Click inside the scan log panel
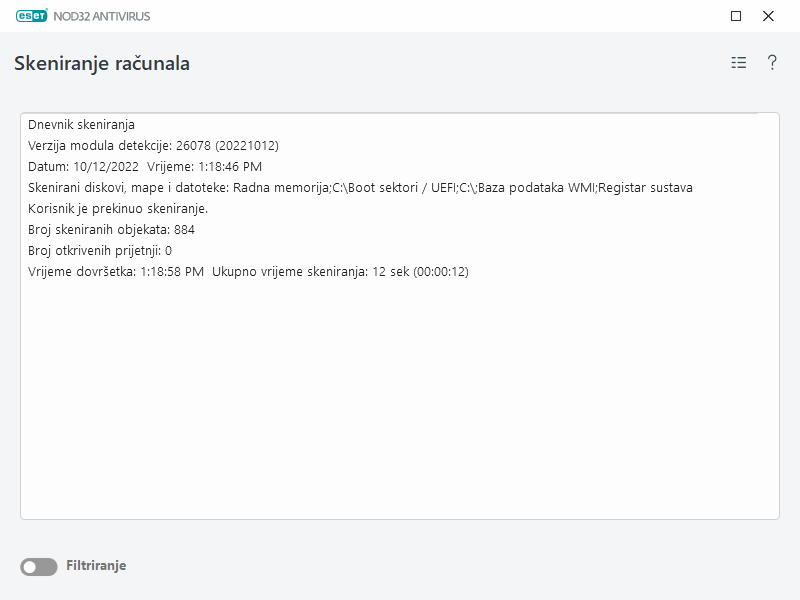800x600 pixels. click(x=400, y=400)
